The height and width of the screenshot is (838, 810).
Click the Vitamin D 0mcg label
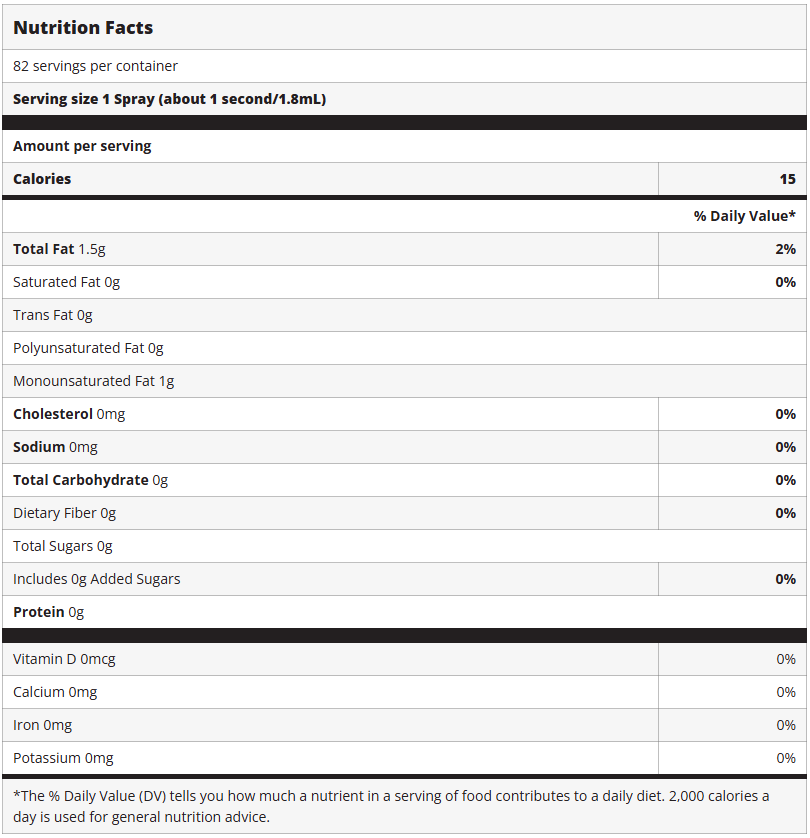pyautogui.click(x=64, y=659)
